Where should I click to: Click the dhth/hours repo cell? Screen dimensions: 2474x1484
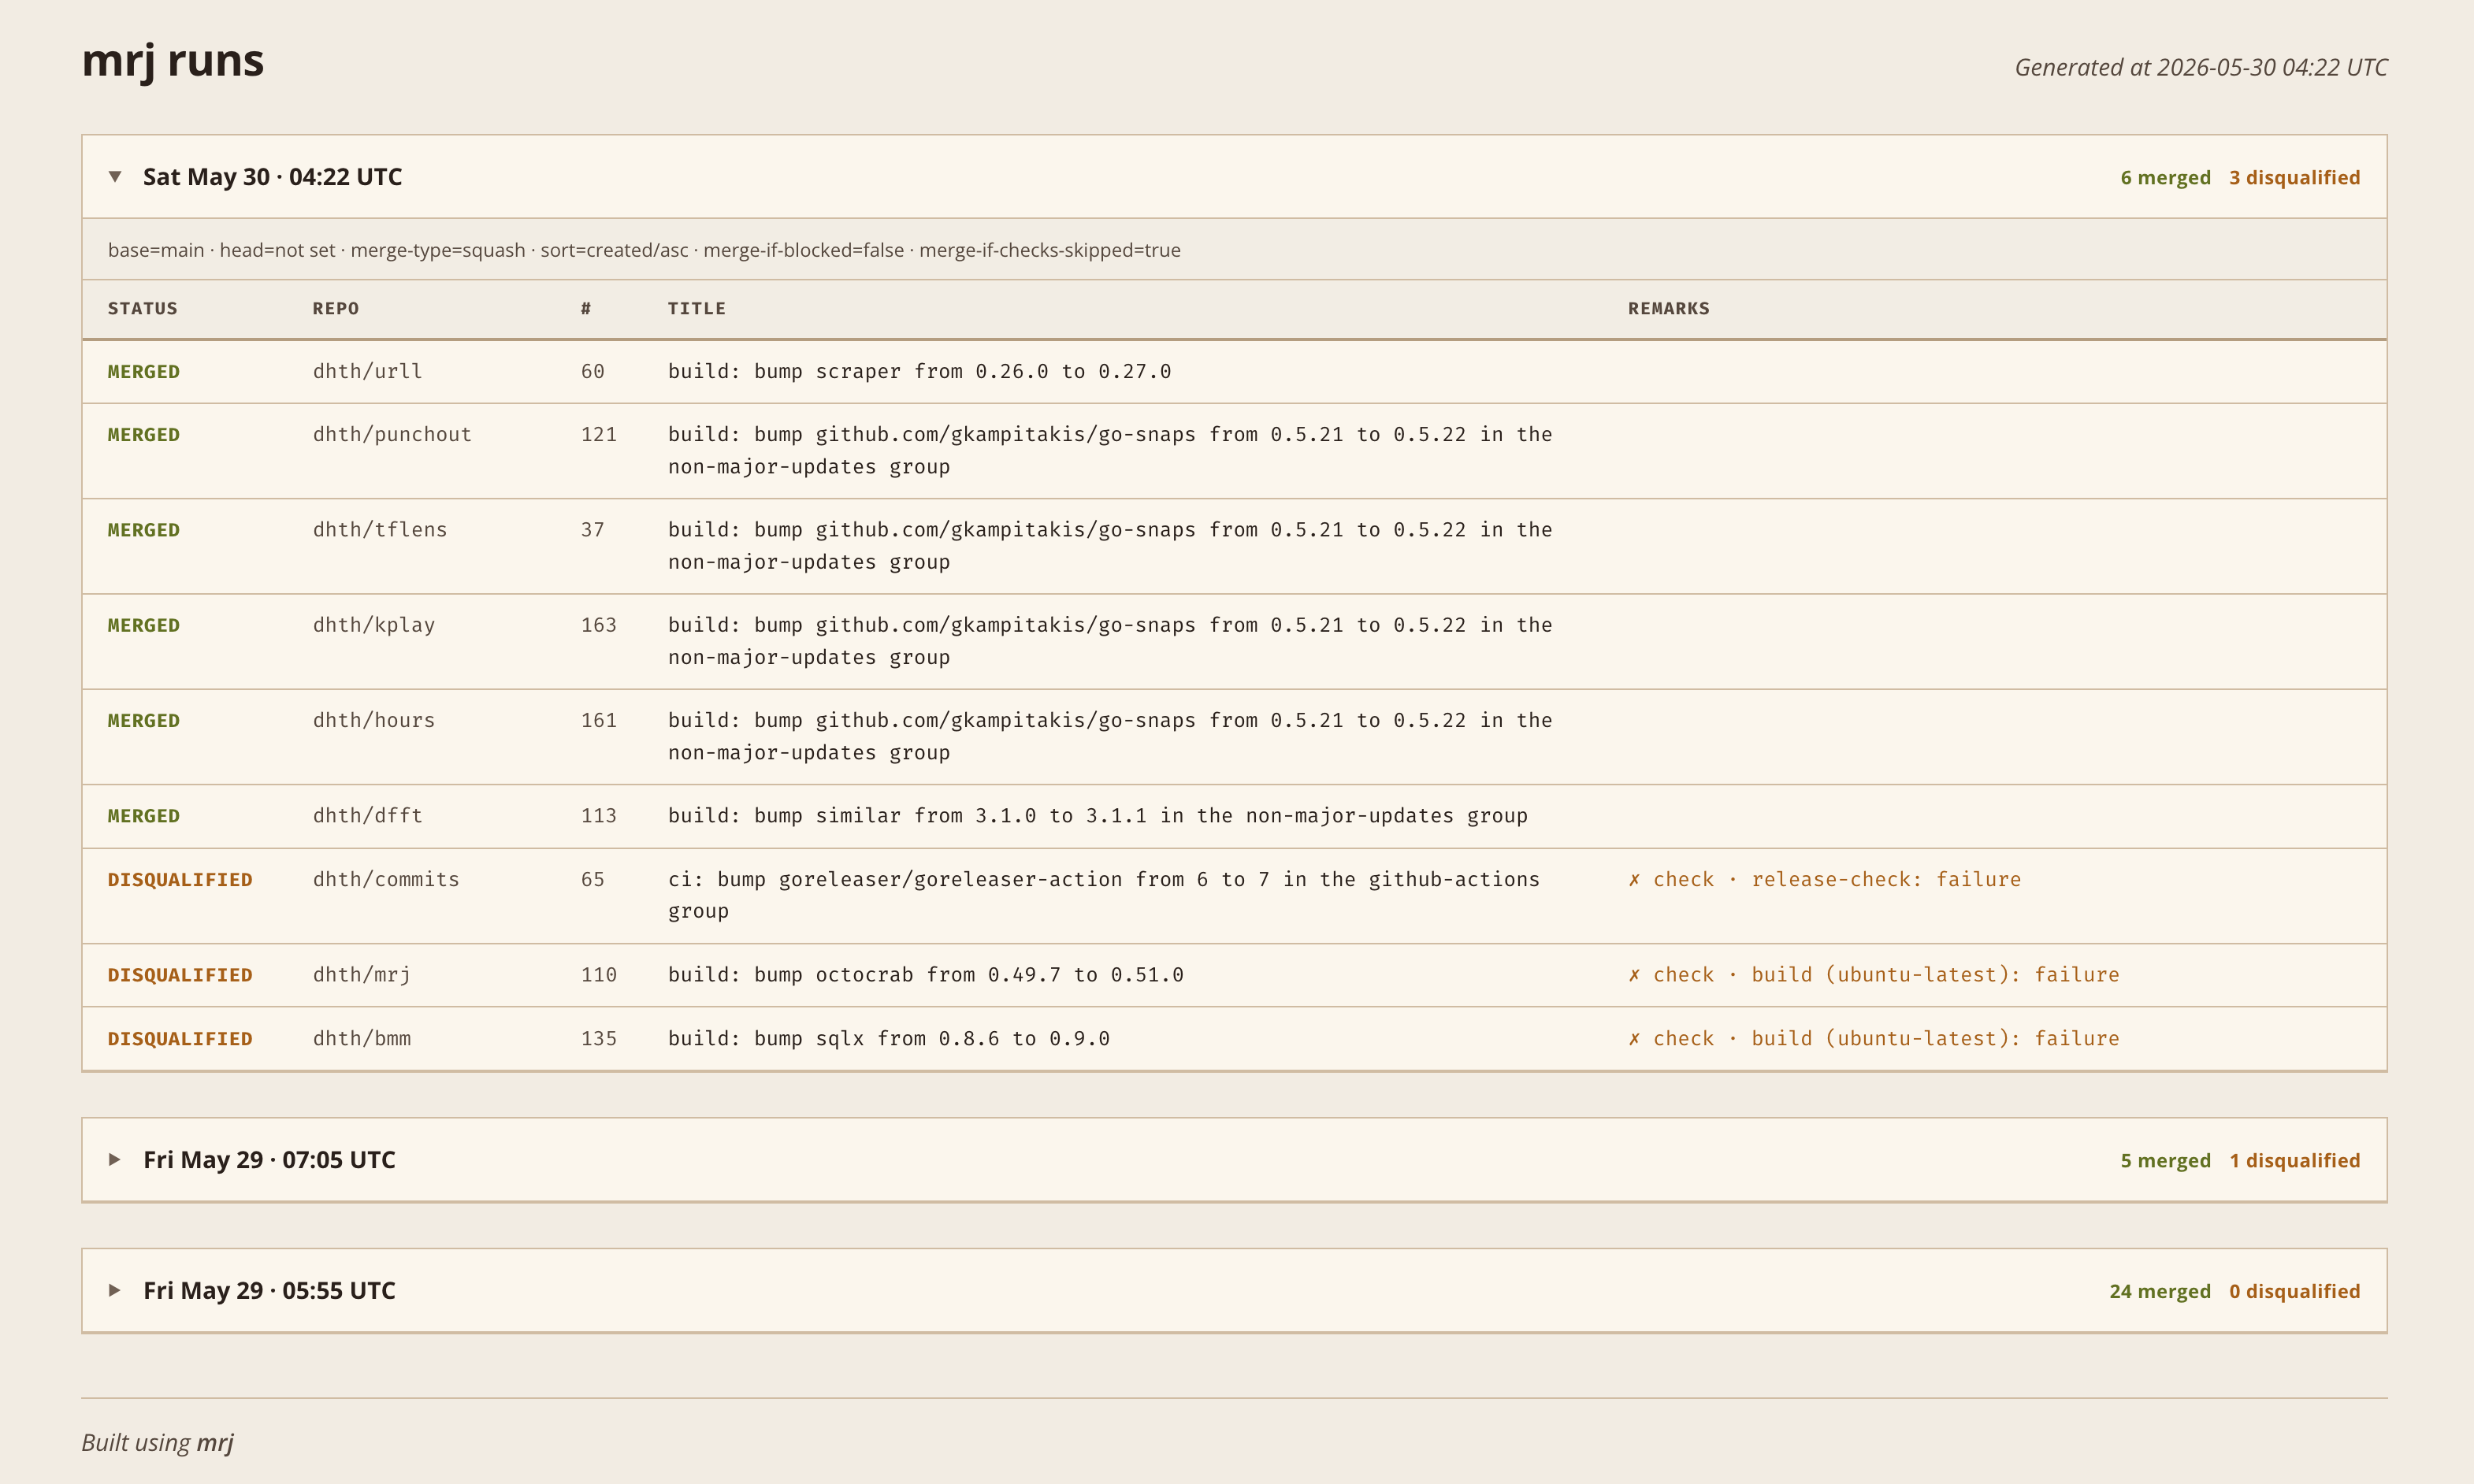[374, 721]
